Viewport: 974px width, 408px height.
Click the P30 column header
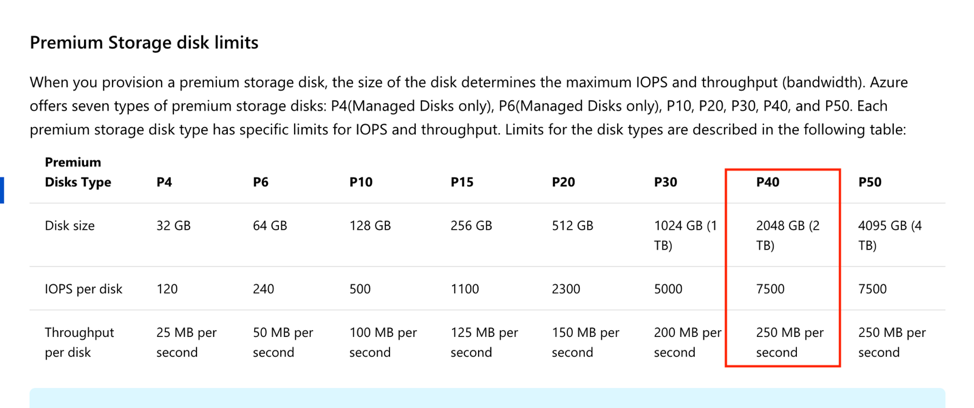(666, 183)
